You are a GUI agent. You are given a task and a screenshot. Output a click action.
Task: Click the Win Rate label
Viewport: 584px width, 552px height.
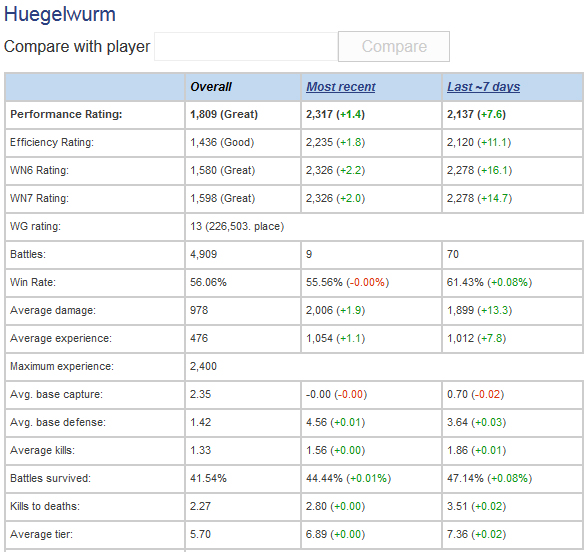[33, 282]
